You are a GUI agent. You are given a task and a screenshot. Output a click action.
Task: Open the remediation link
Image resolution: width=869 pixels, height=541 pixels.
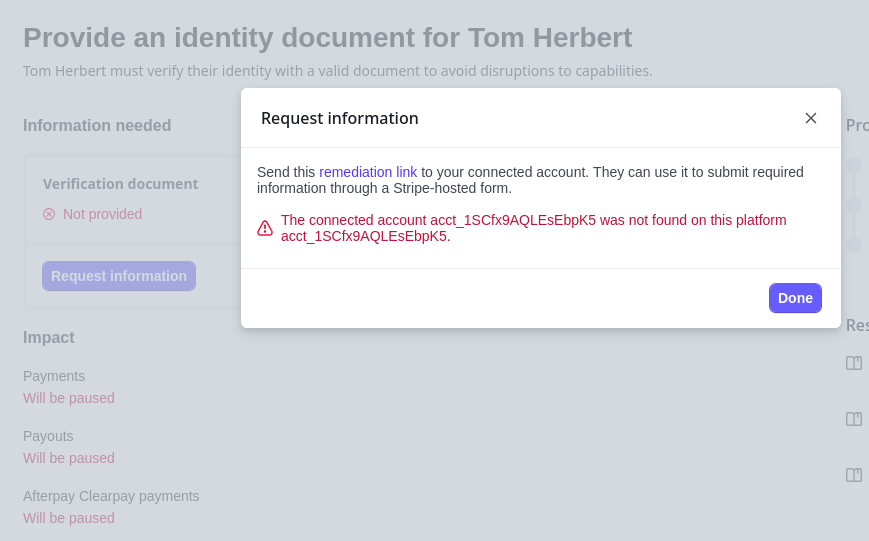(368, 172)
